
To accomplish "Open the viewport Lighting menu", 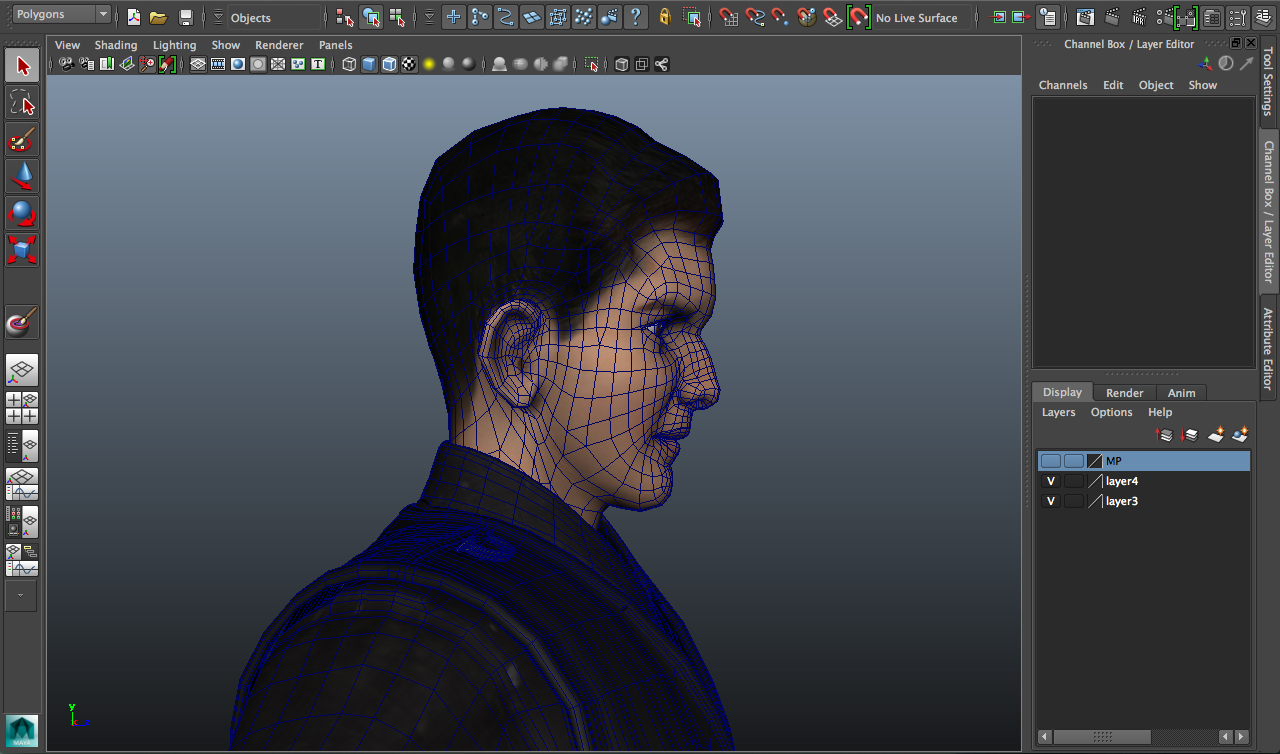I will point(175,45).
